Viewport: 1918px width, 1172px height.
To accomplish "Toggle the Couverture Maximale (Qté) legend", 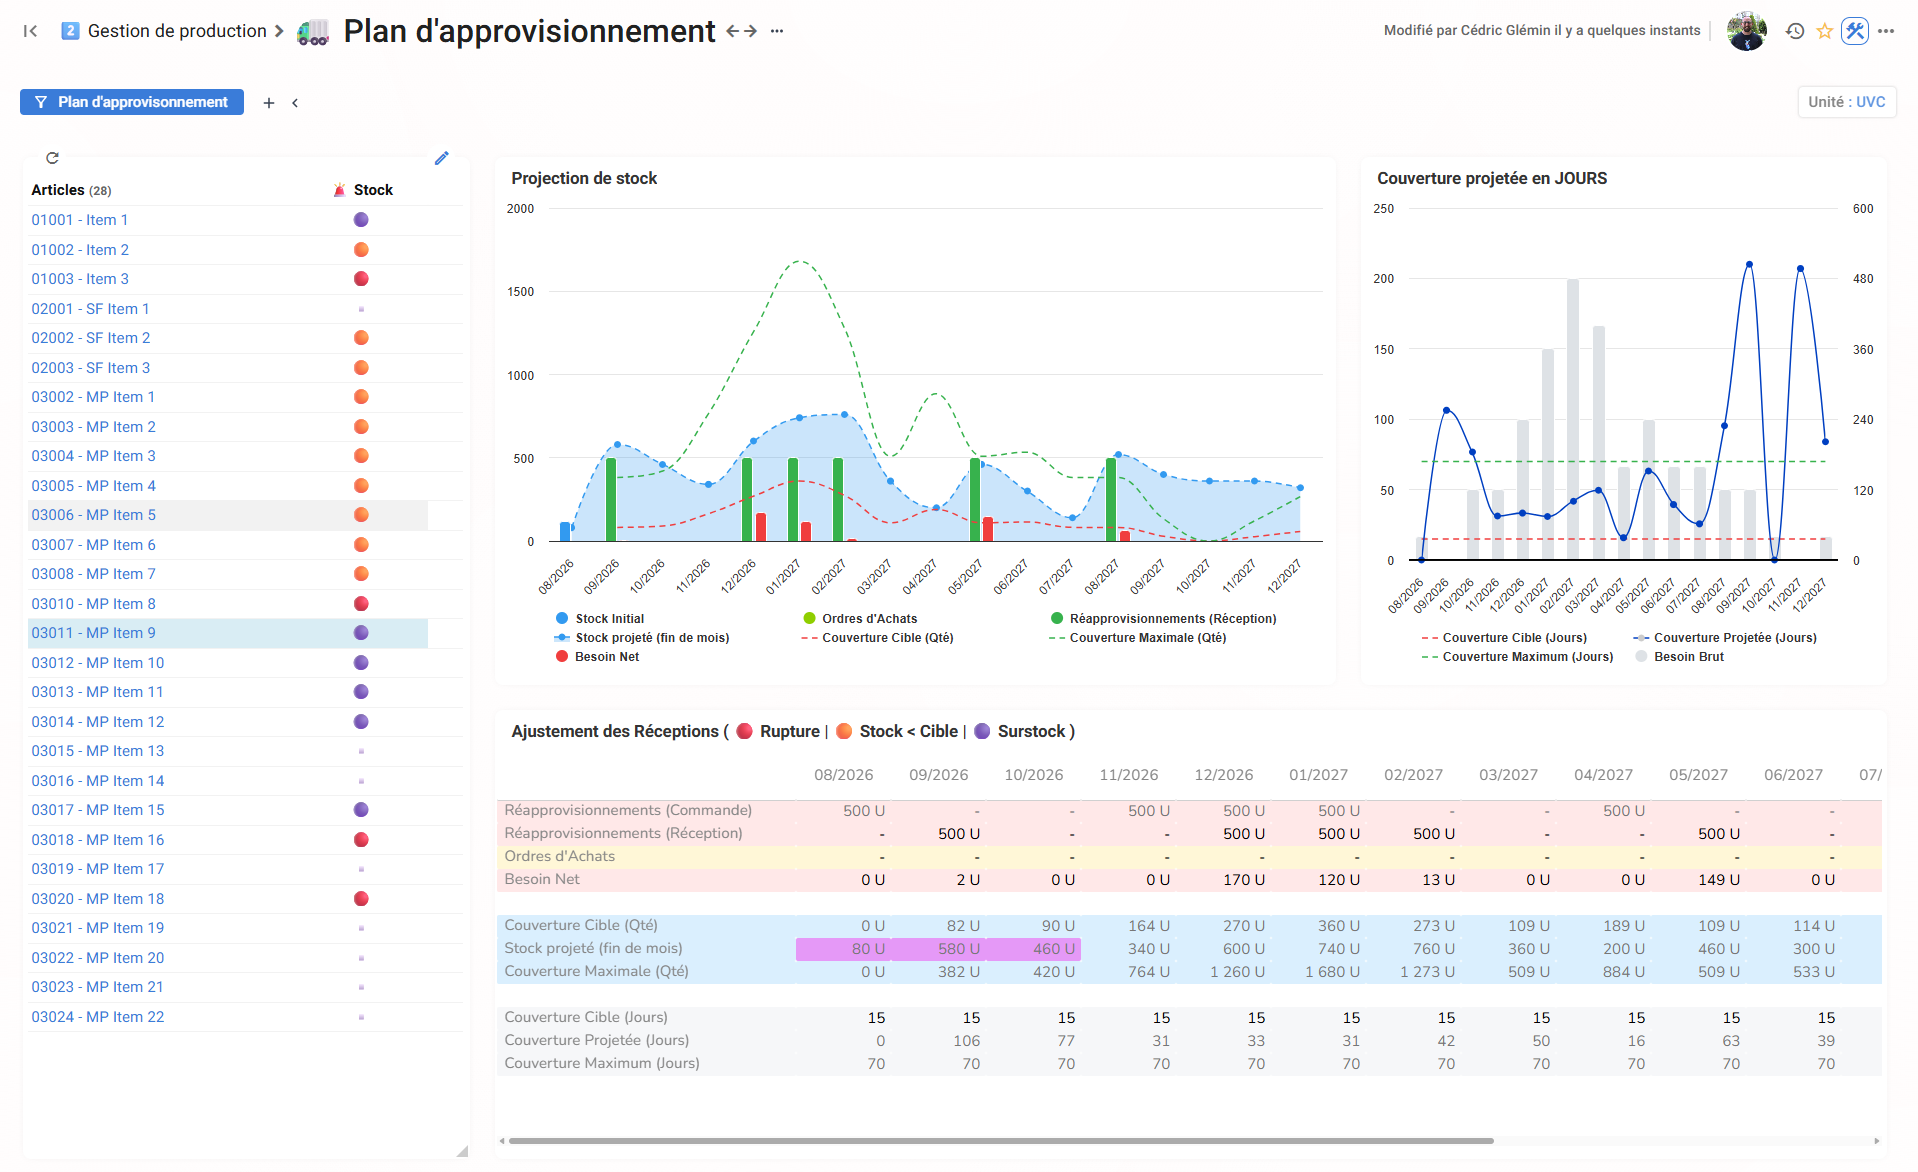I will point(1138,638).
